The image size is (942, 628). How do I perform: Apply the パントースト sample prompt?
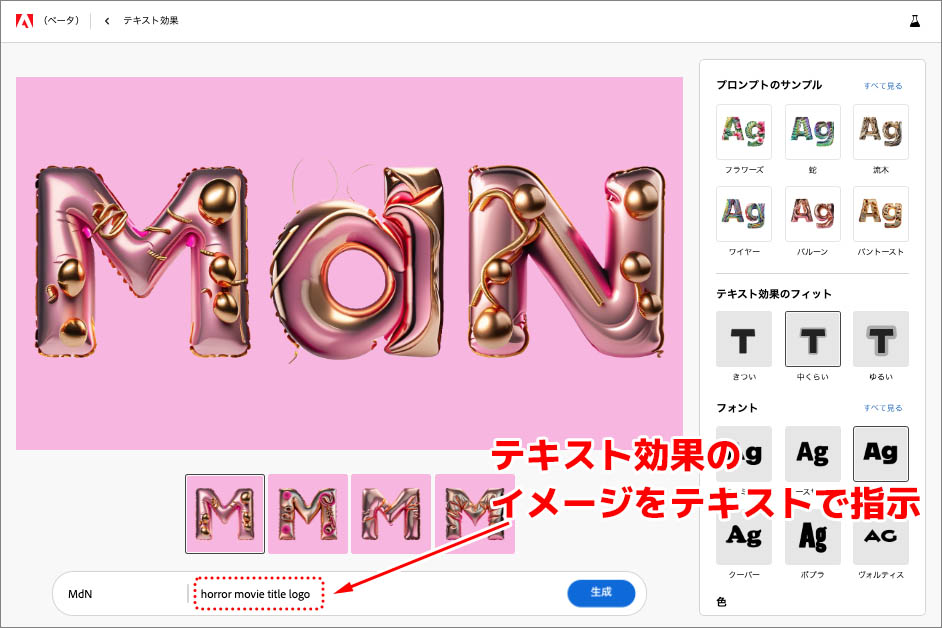[x=880, y=213]
